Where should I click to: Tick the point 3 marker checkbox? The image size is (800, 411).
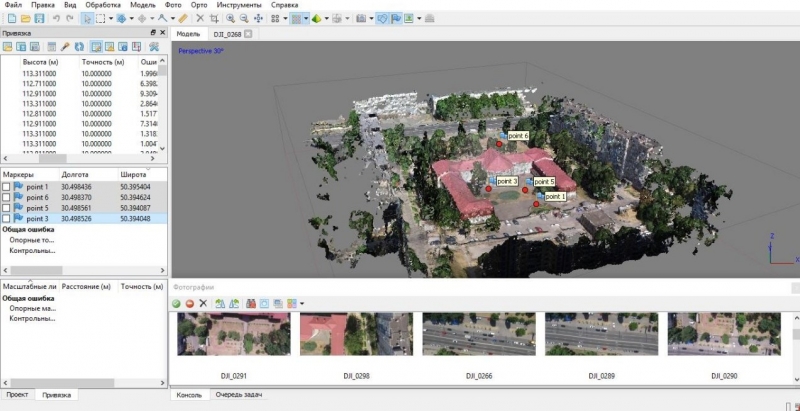tap(7, 218)
